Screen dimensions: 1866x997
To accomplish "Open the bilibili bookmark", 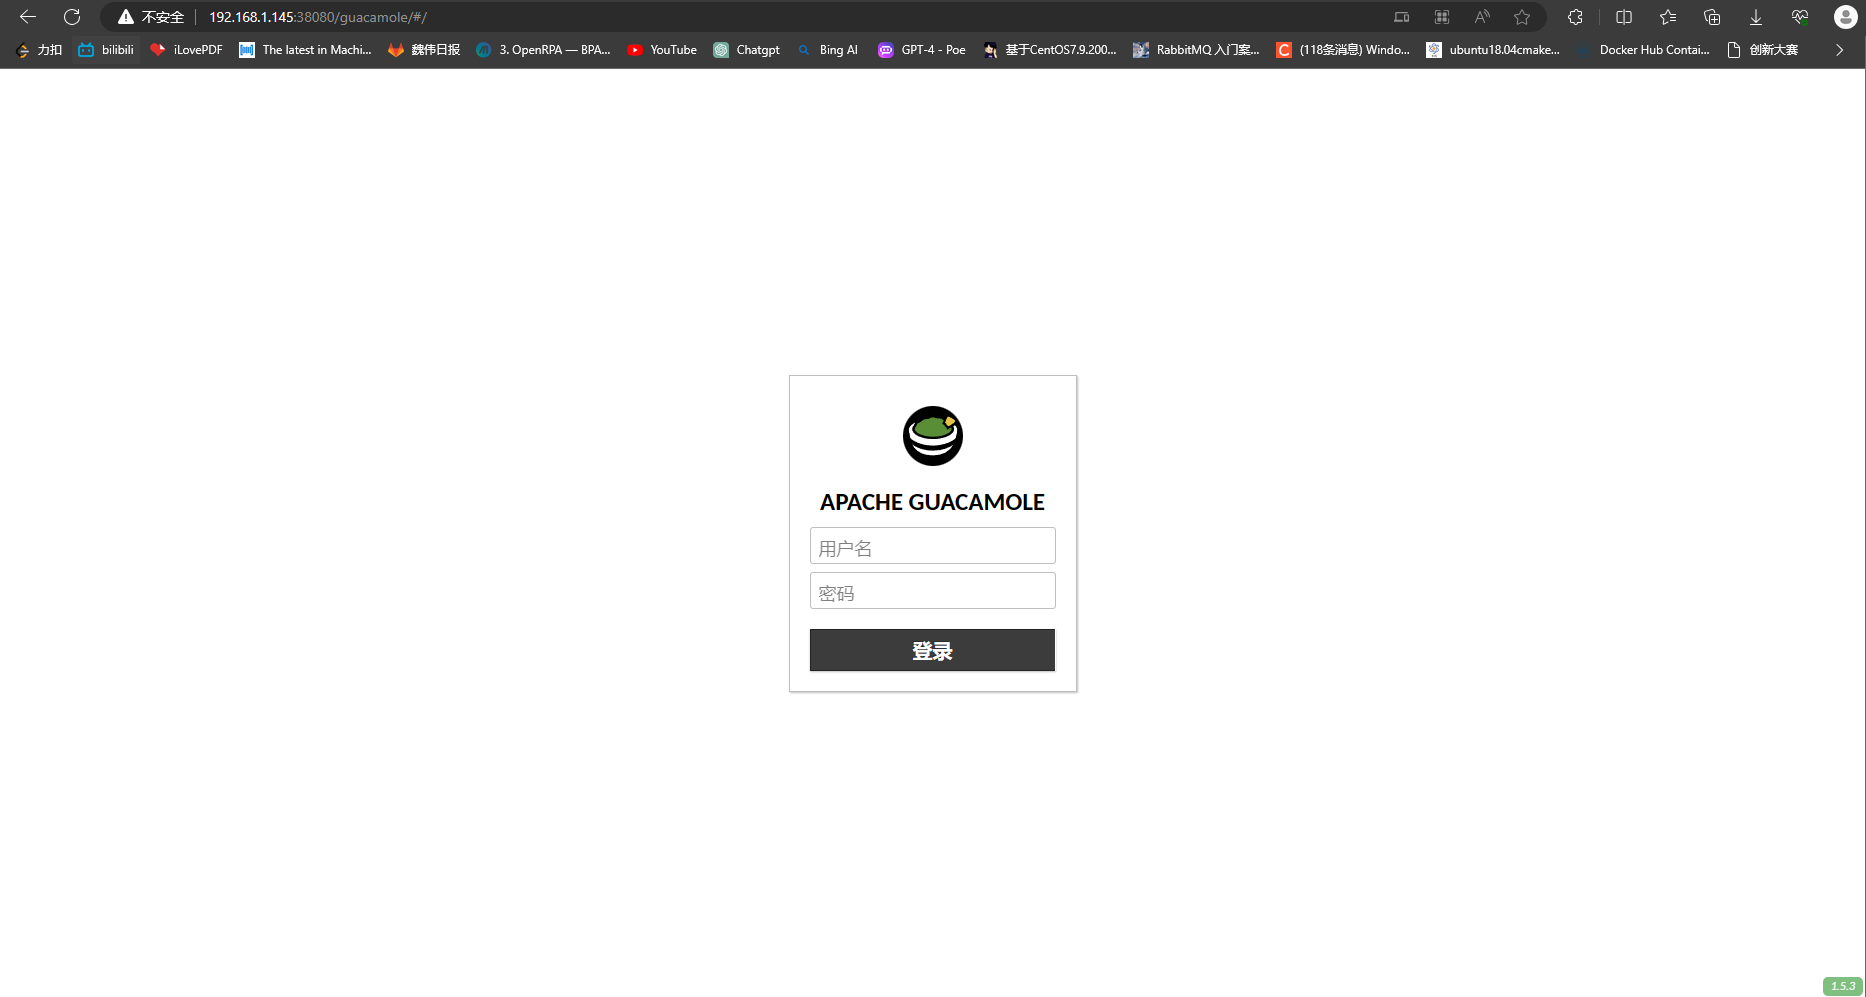I will (x=106, y=49).
